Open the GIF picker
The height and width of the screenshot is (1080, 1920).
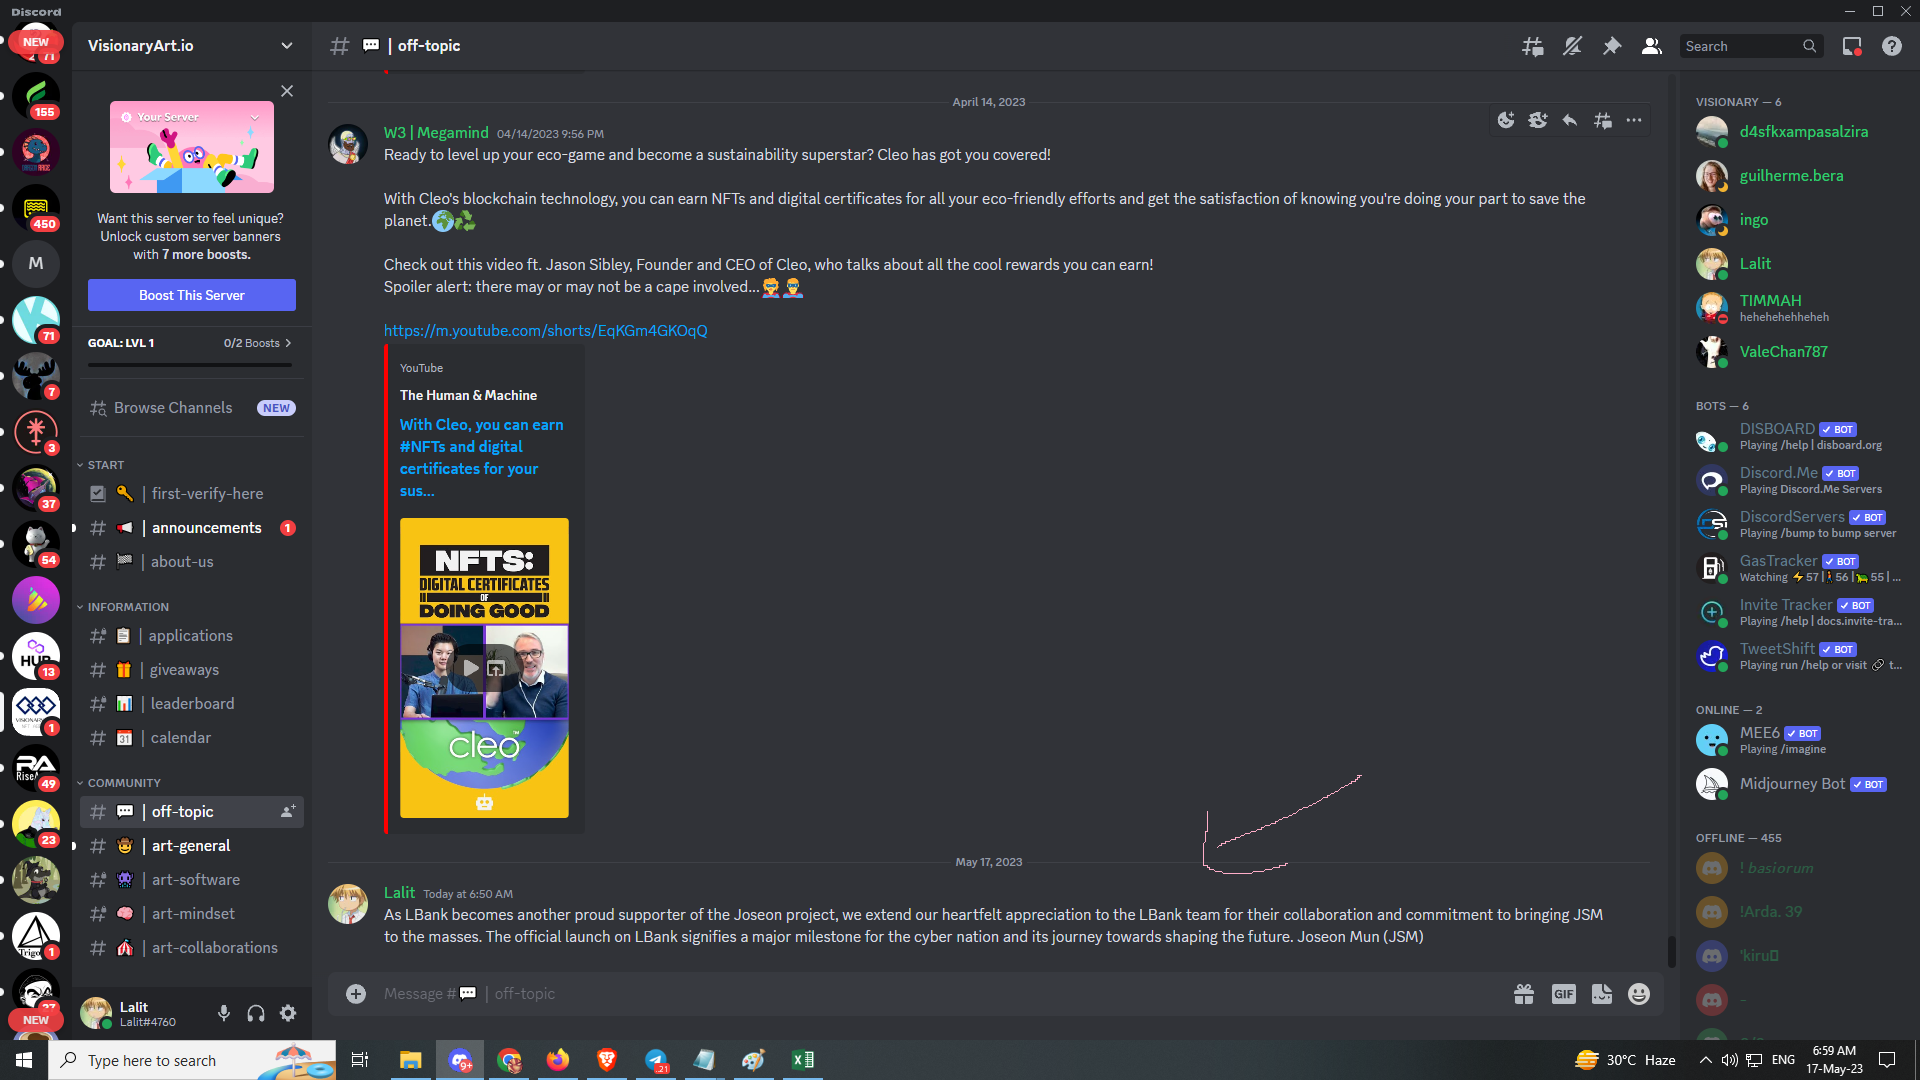click(x=1564, y=994)
